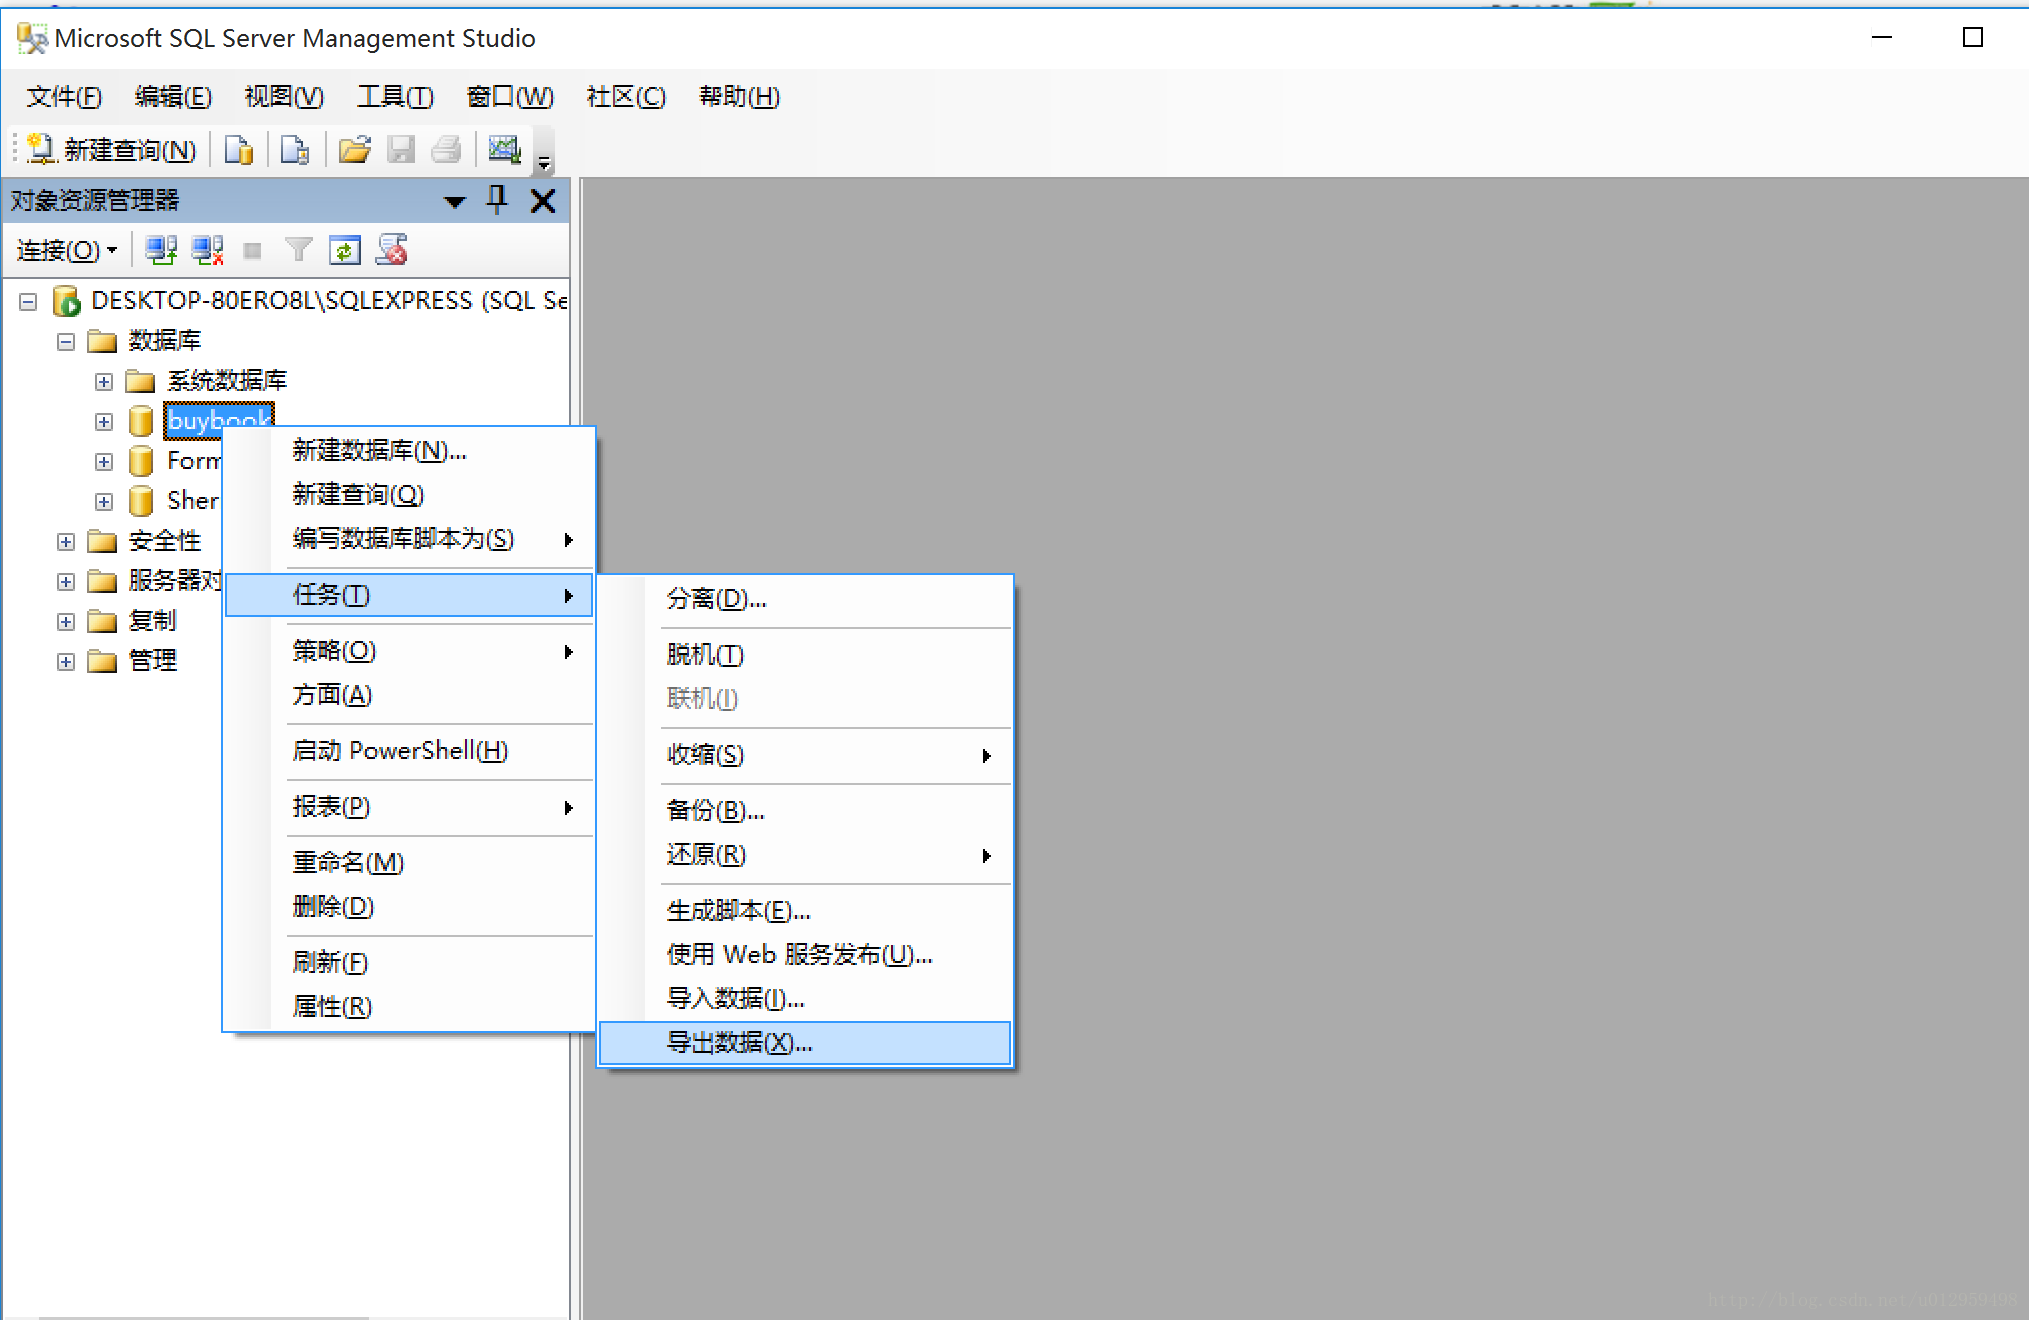Click the Open File folder icon in the toolbar

pos(354,150)
